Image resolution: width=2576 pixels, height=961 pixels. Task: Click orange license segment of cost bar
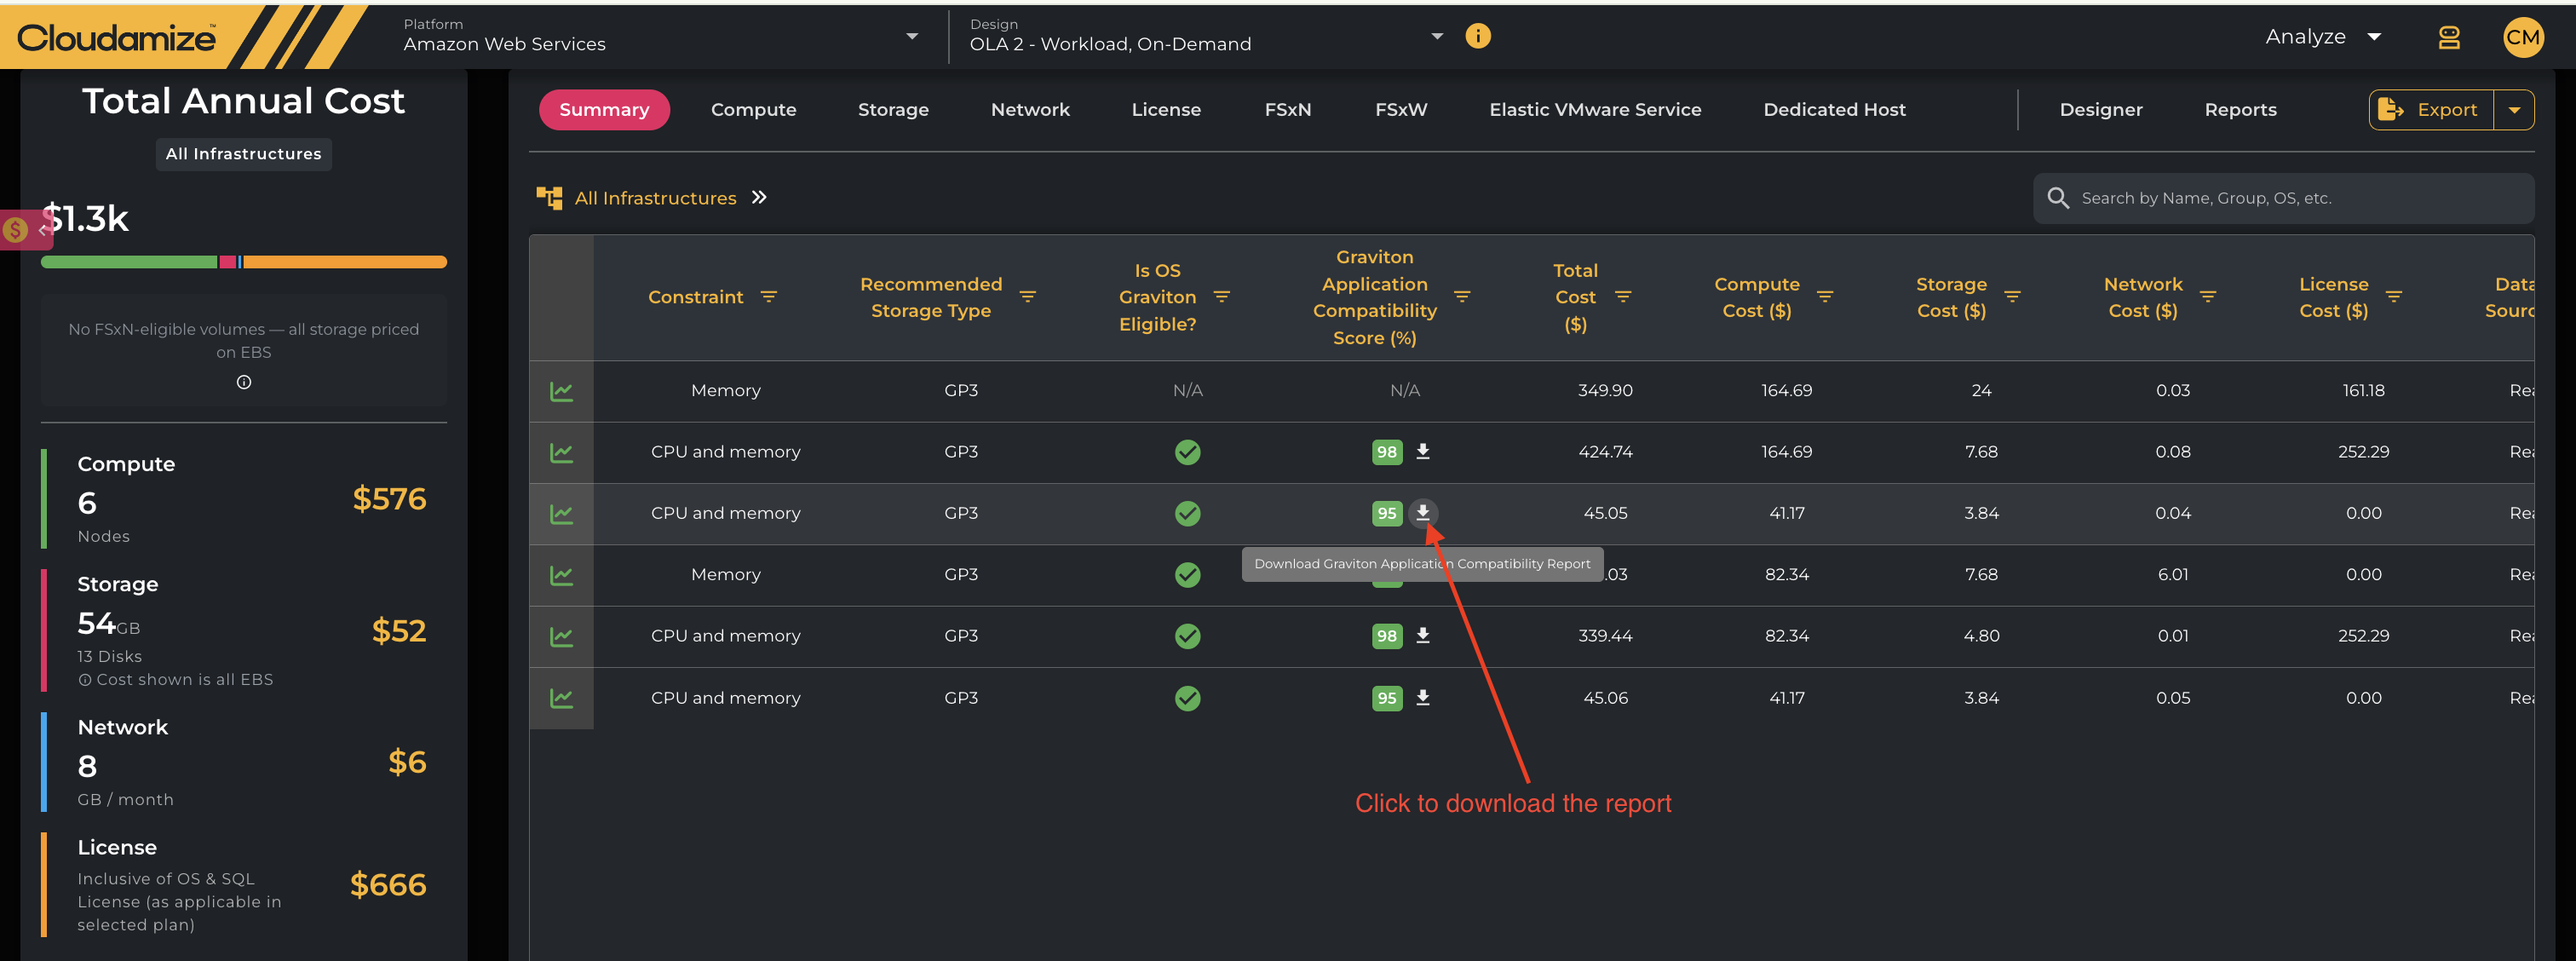345,262
